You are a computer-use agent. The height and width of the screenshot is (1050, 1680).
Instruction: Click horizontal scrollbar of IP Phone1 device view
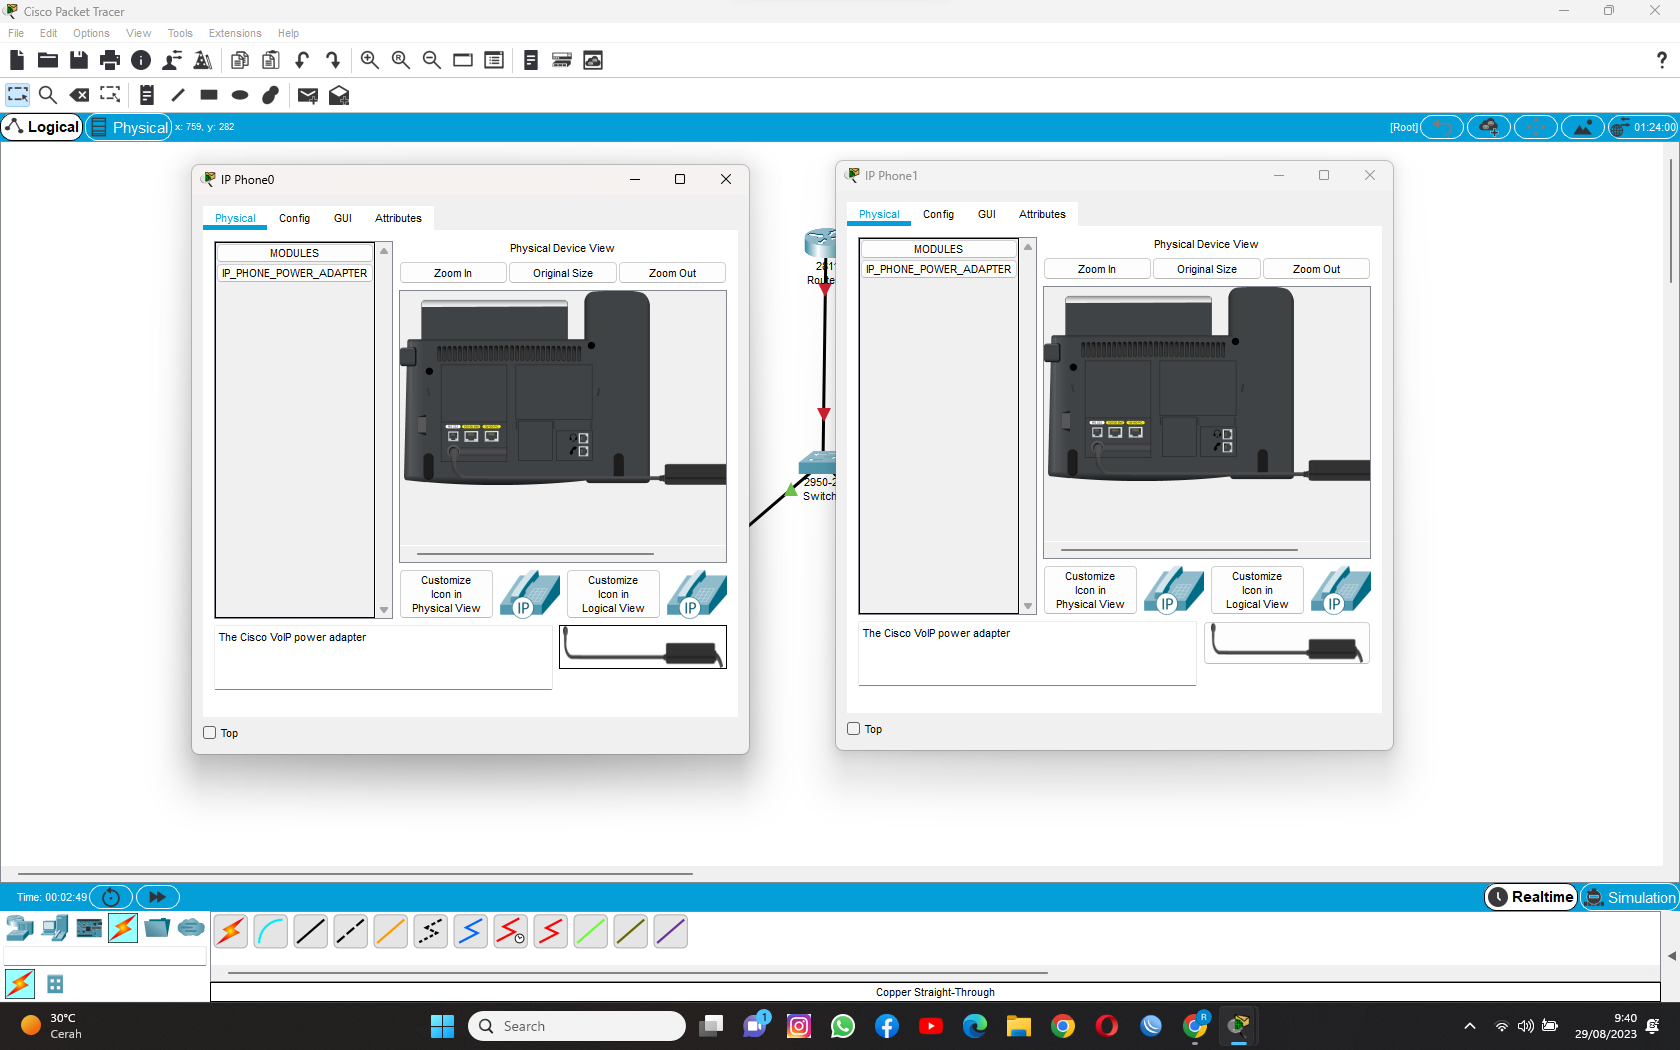[1179, 549]
